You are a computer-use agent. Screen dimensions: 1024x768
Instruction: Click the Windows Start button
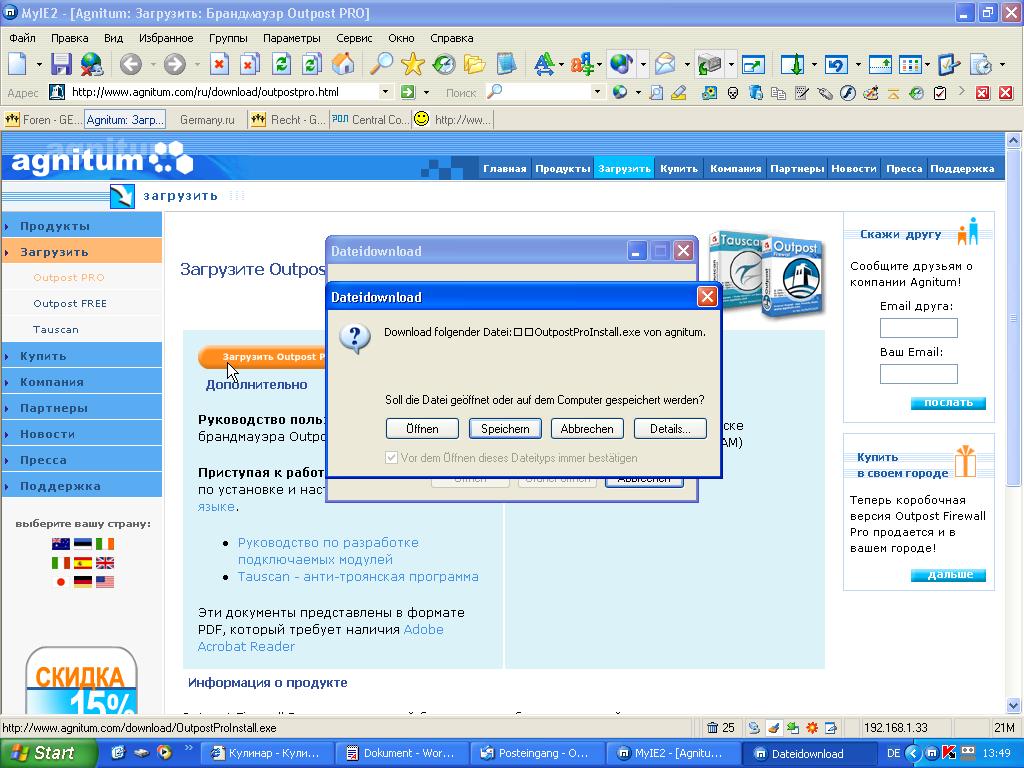pos(48,753)
